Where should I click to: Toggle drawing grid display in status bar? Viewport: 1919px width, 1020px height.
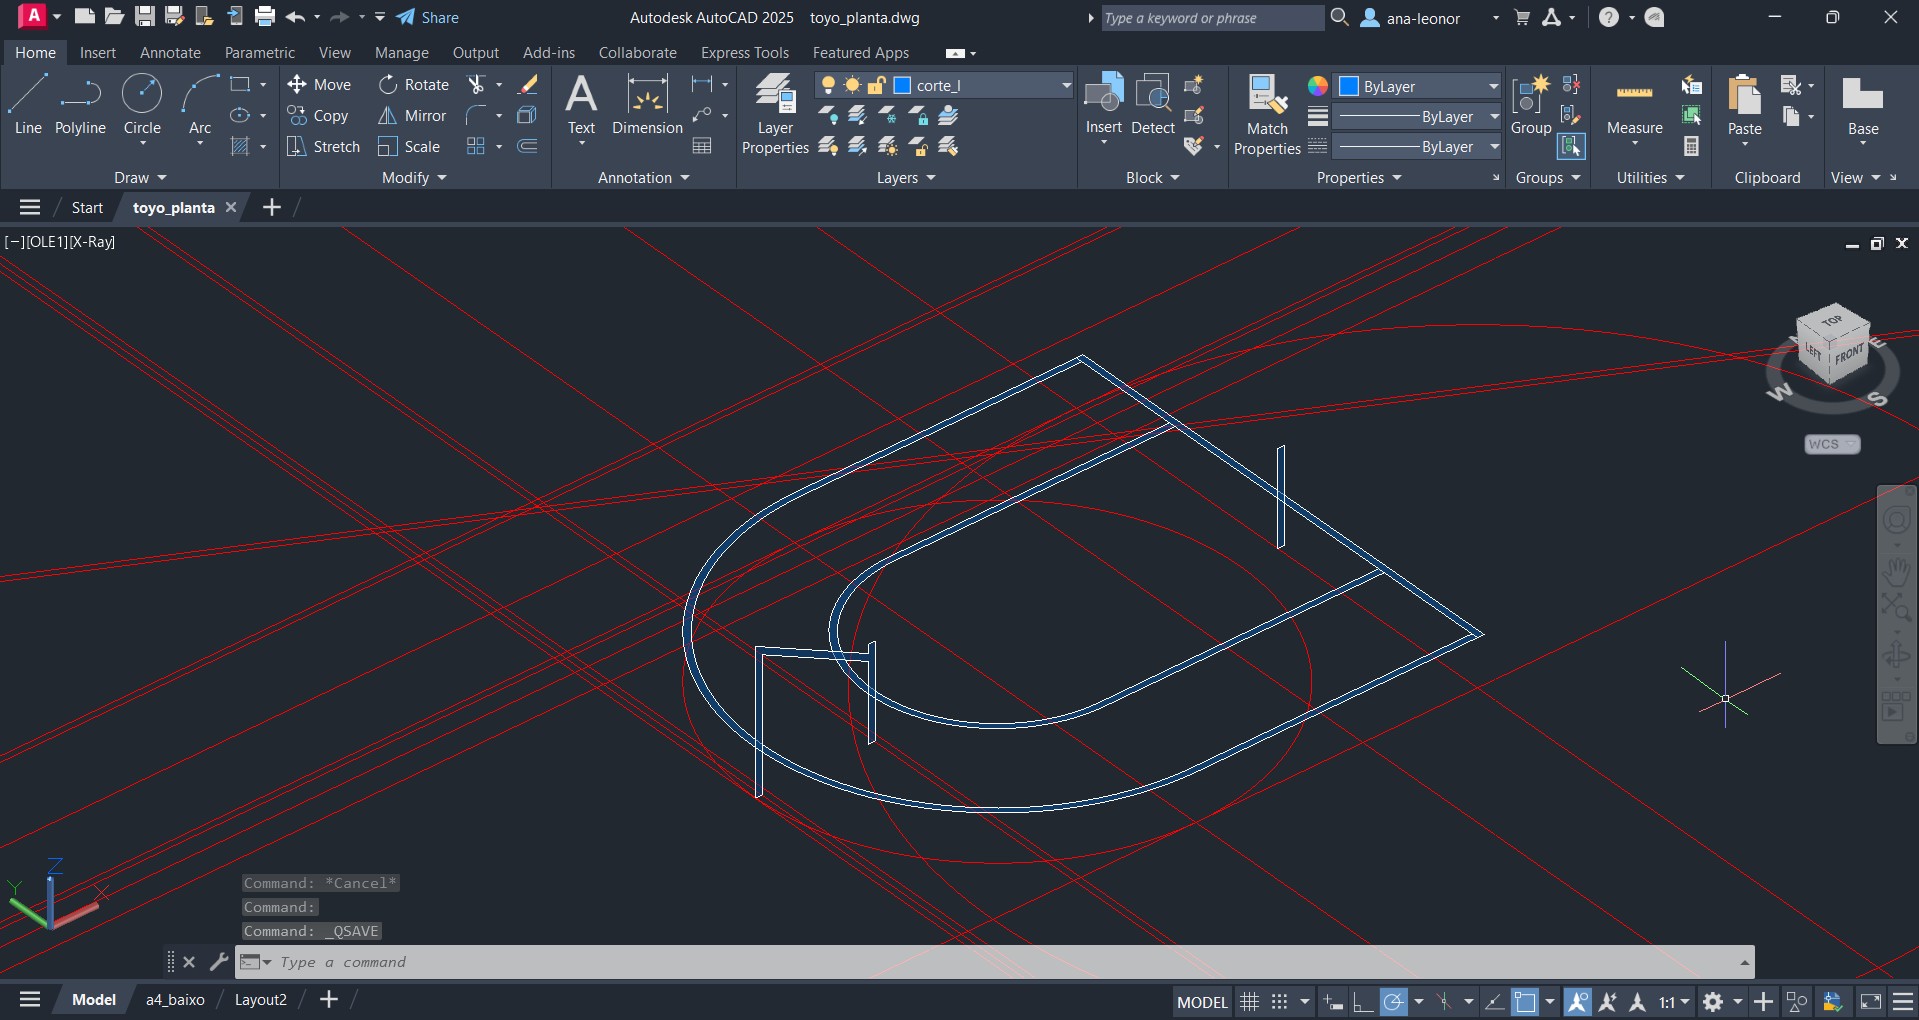[x=1249, y=1001]
